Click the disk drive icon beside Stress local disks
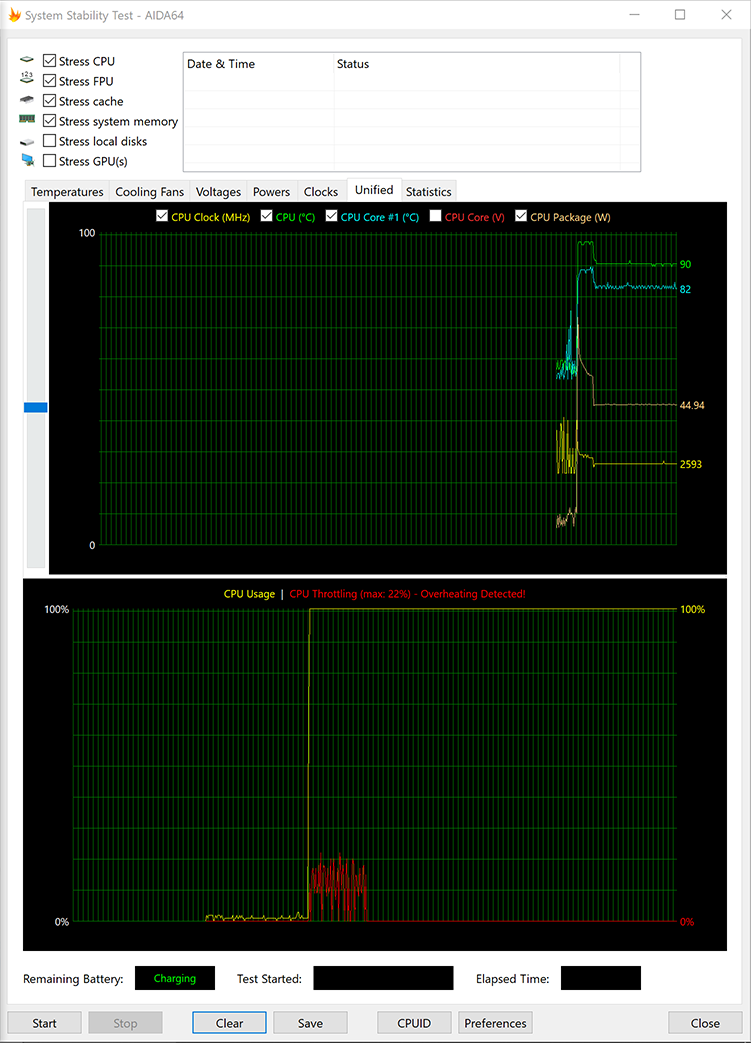751x1043 pixels. pos(27,142)
